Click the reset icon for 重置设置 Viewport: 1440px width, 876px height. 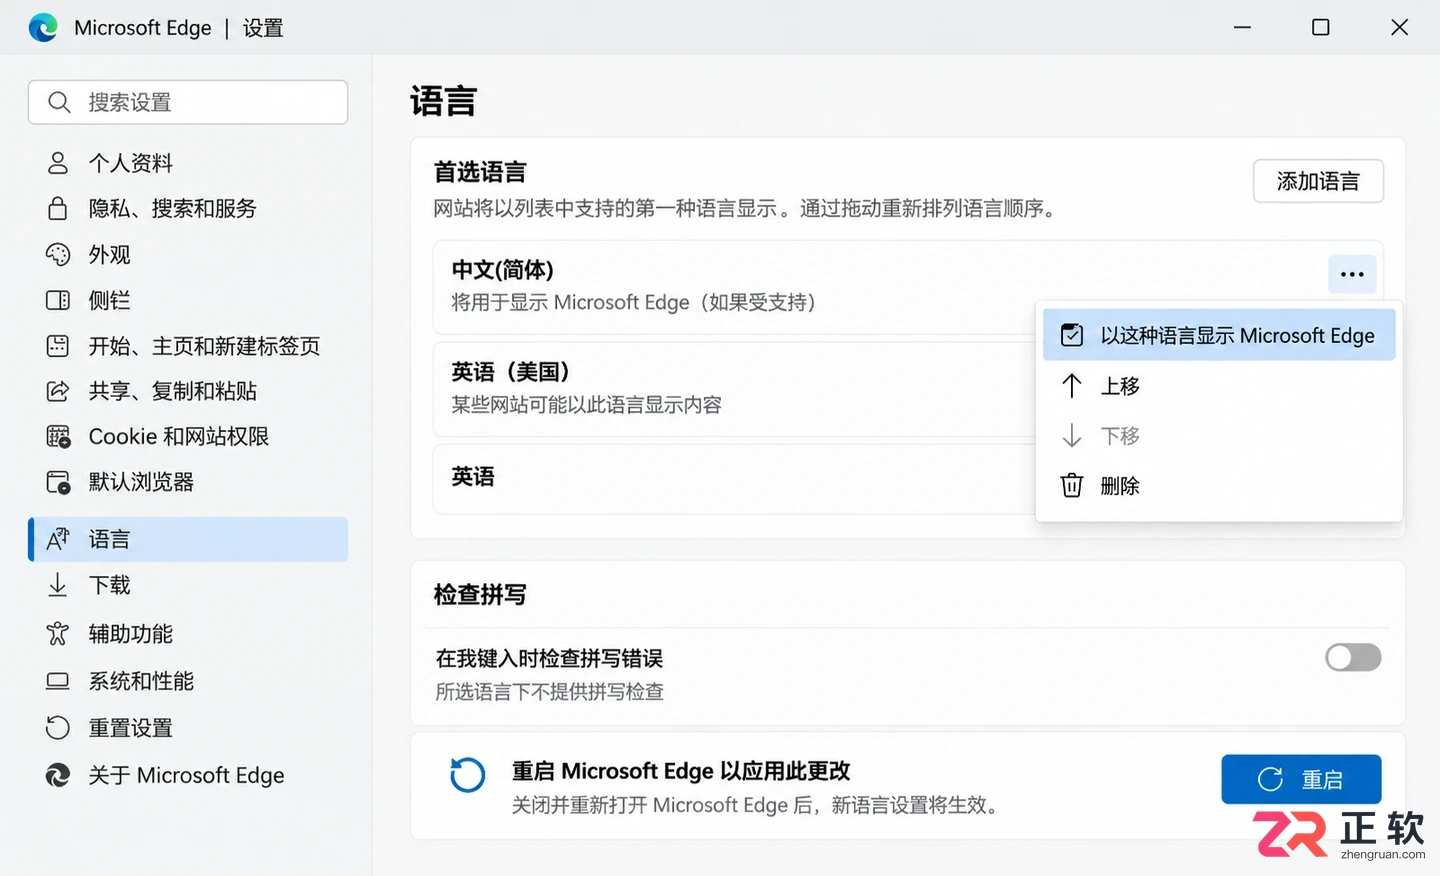58,727
